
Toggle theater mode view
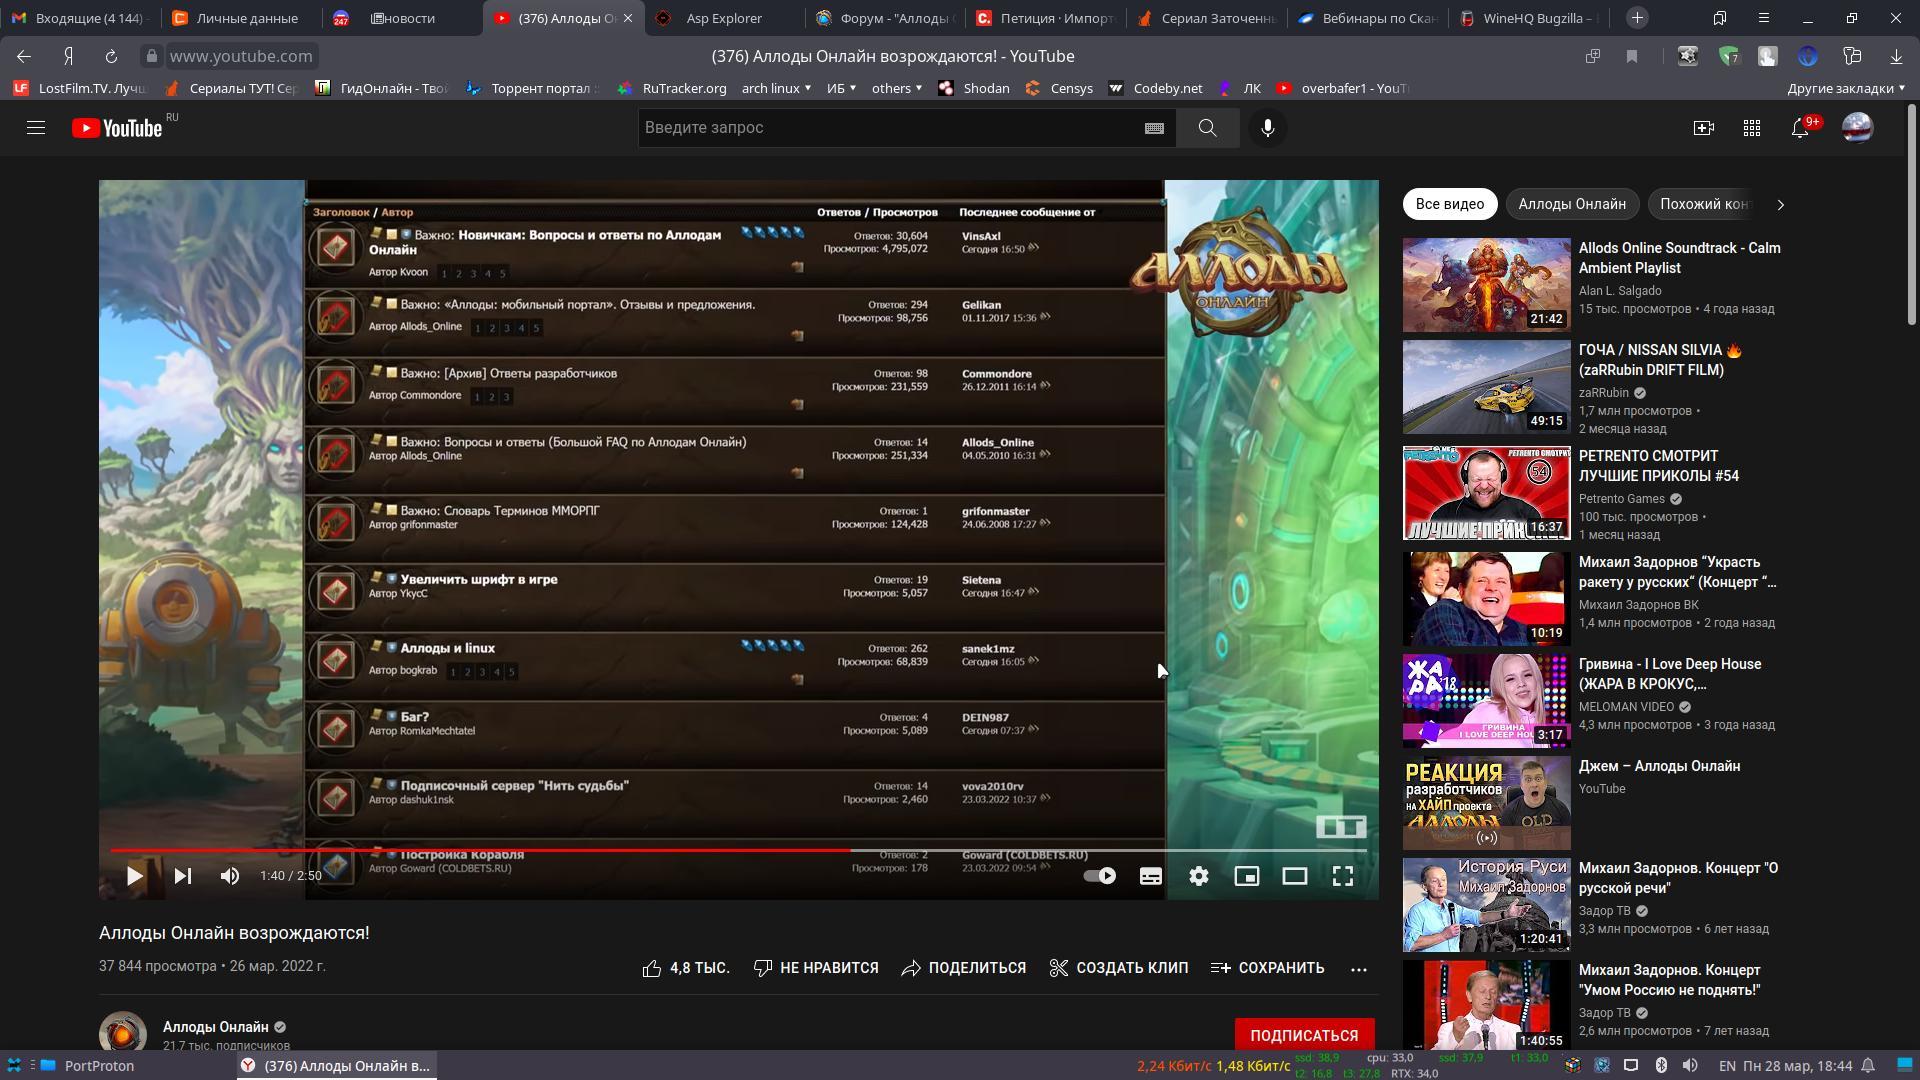pyautogui.click(x=1294, y=876)
